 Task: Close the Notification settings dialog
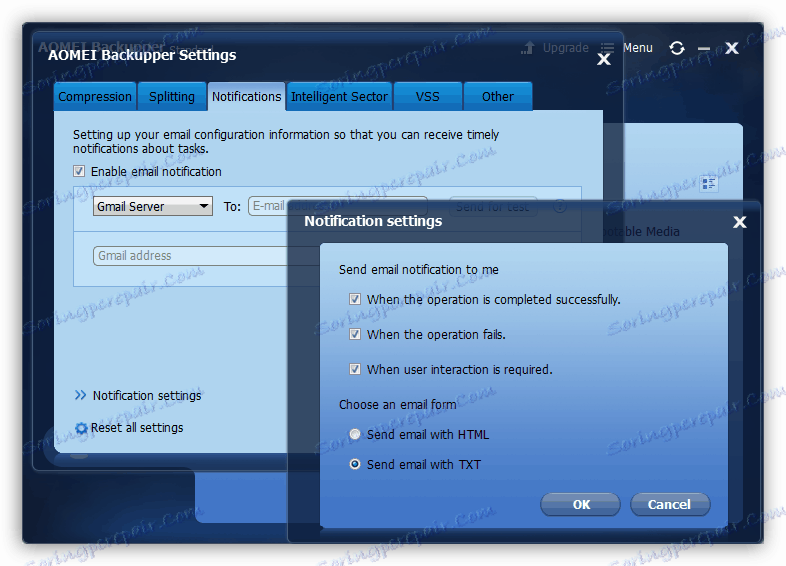coord(740,222)
